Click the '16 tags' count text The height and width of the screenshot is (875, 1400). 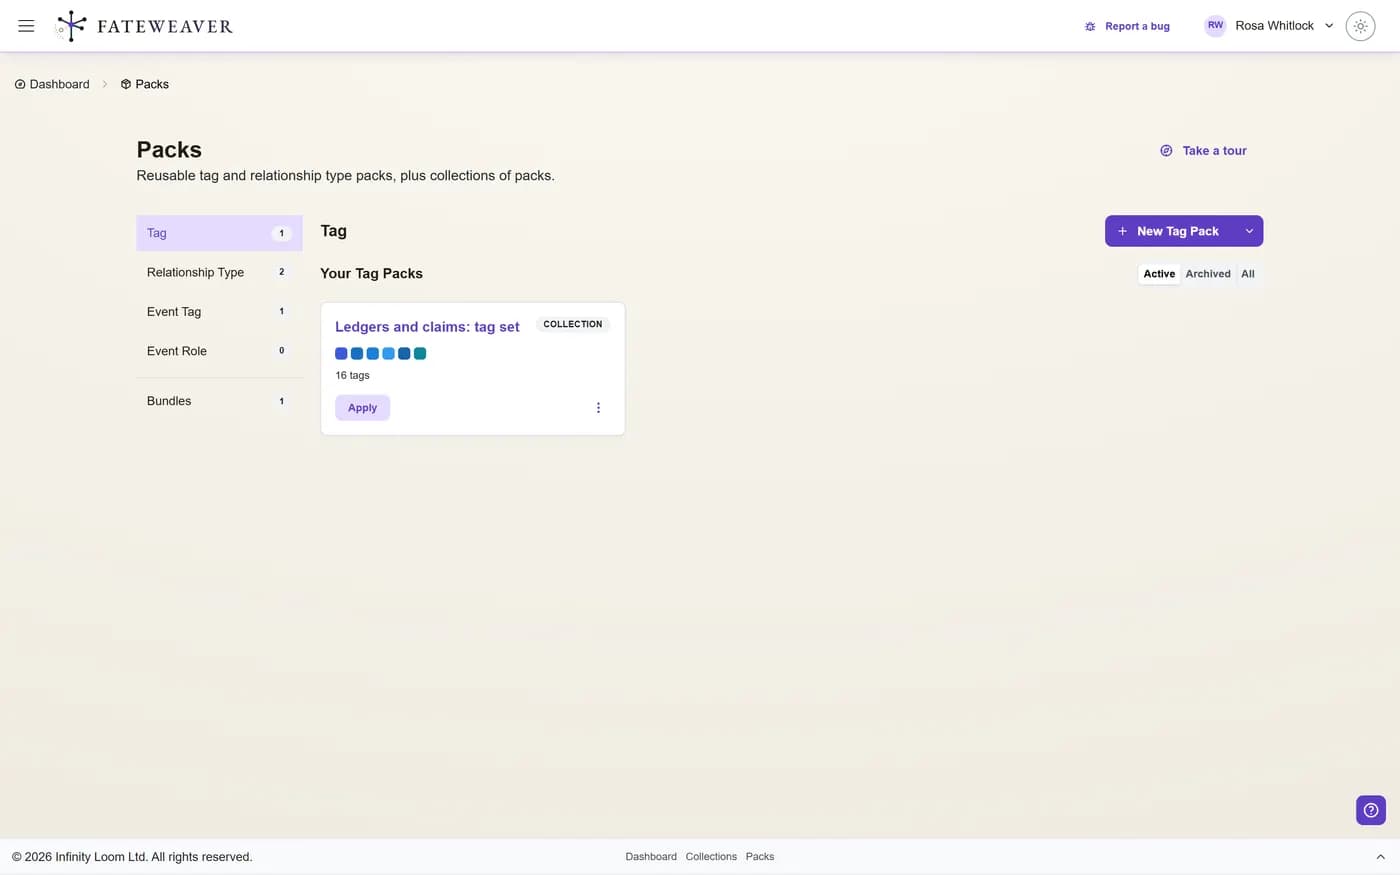[352, 376]
